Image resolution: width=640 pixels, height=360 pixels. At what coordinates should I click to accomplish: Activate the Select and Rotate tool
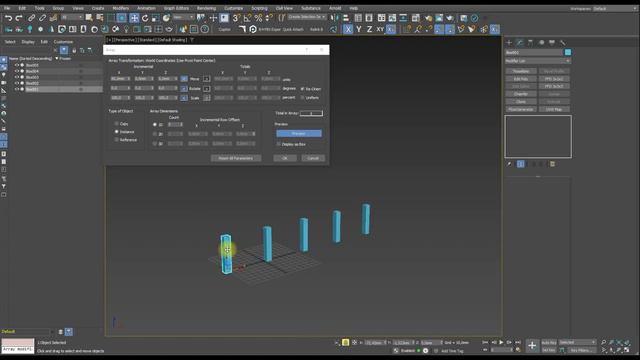(x=145, y=18)
